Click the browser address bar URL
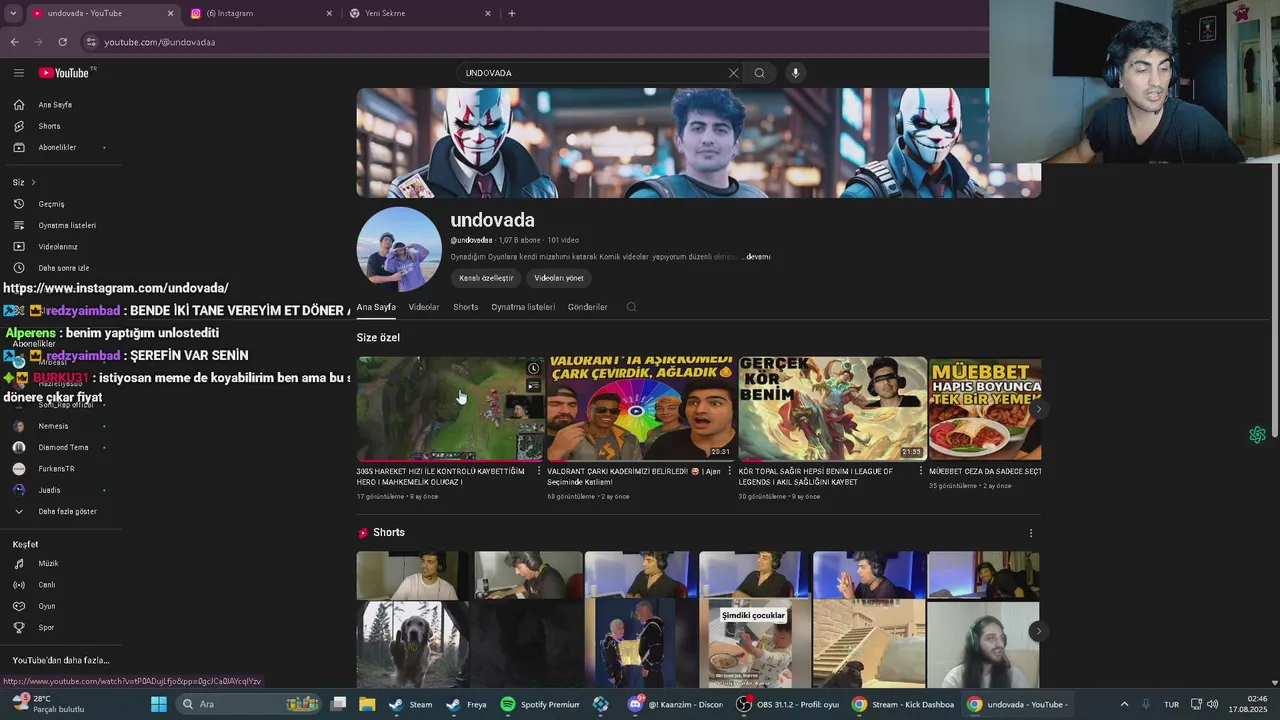1280x720 pixels. pyautogui.click(x=160, y=42)
